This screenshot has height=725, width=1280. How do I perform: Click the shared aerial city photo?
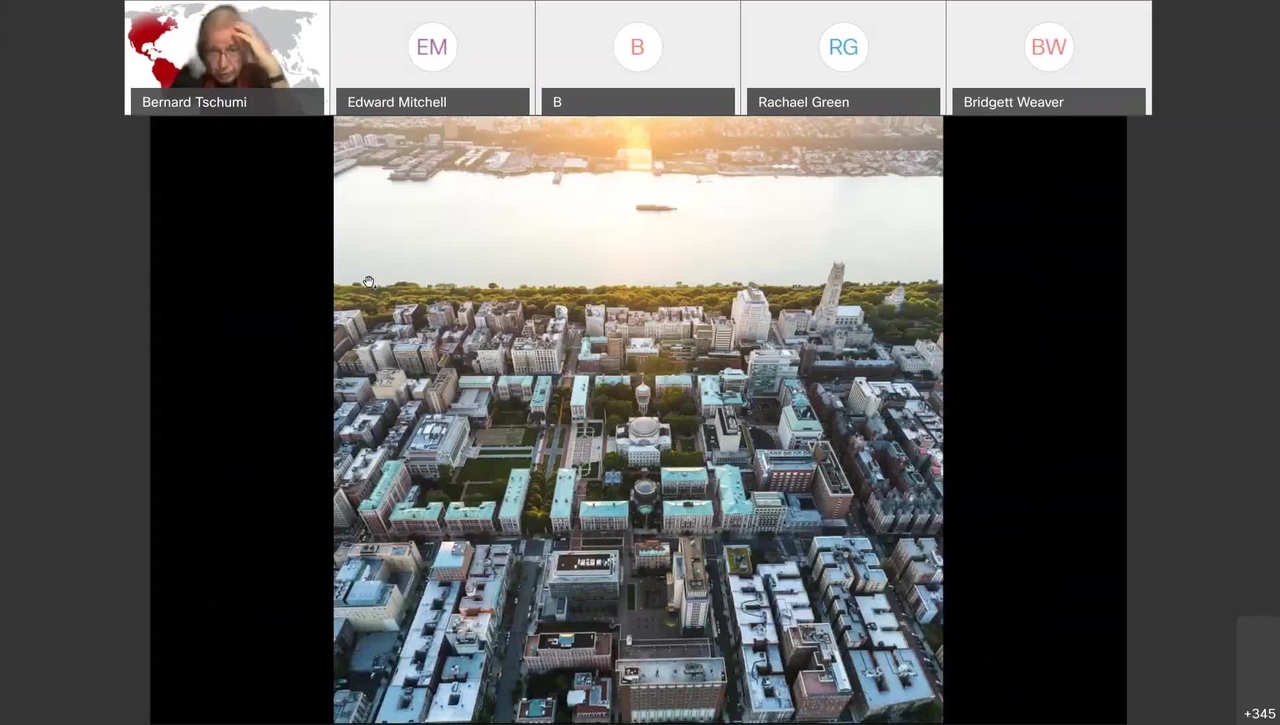638,420
